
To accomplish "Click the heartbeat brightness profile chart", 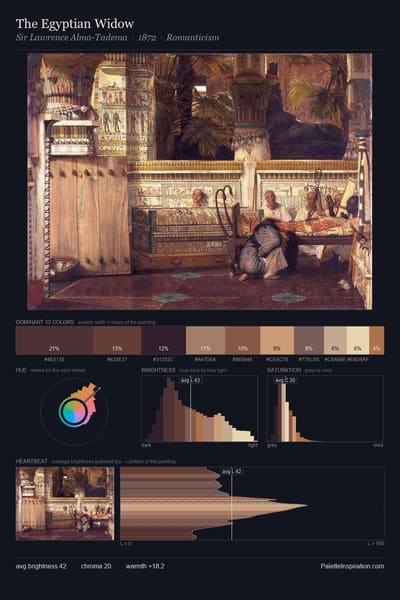I will (x=252, y=504).
